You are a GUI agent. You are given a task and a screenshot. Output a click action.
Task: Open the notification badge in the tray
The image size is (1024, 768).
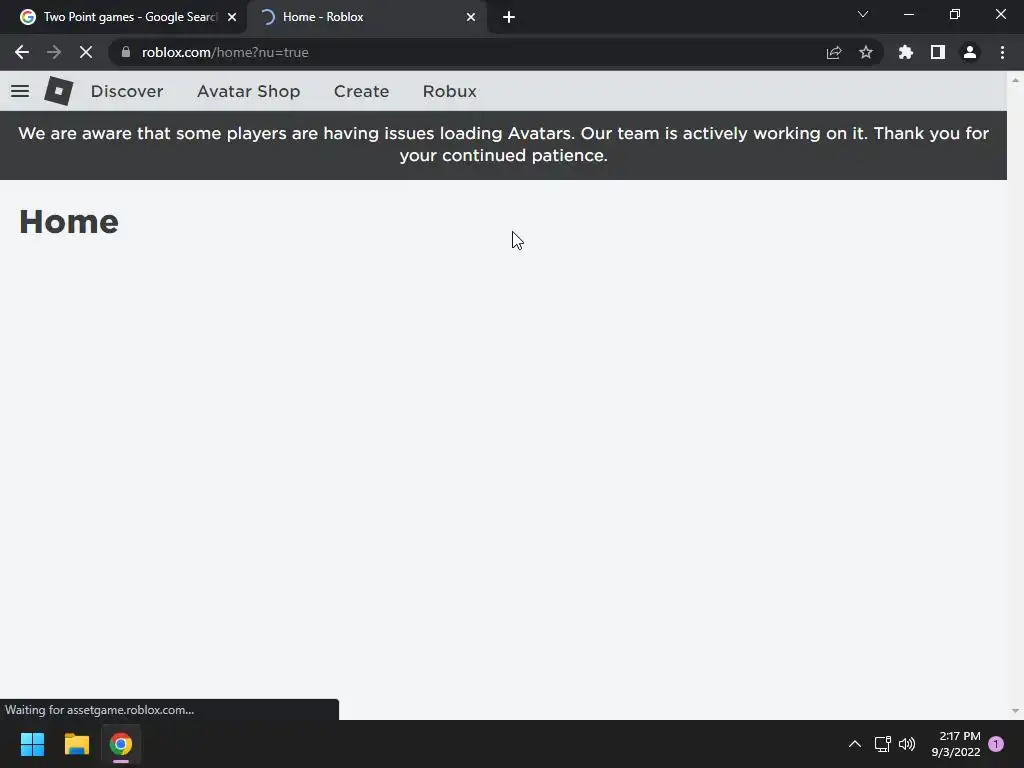coord(996,744)
